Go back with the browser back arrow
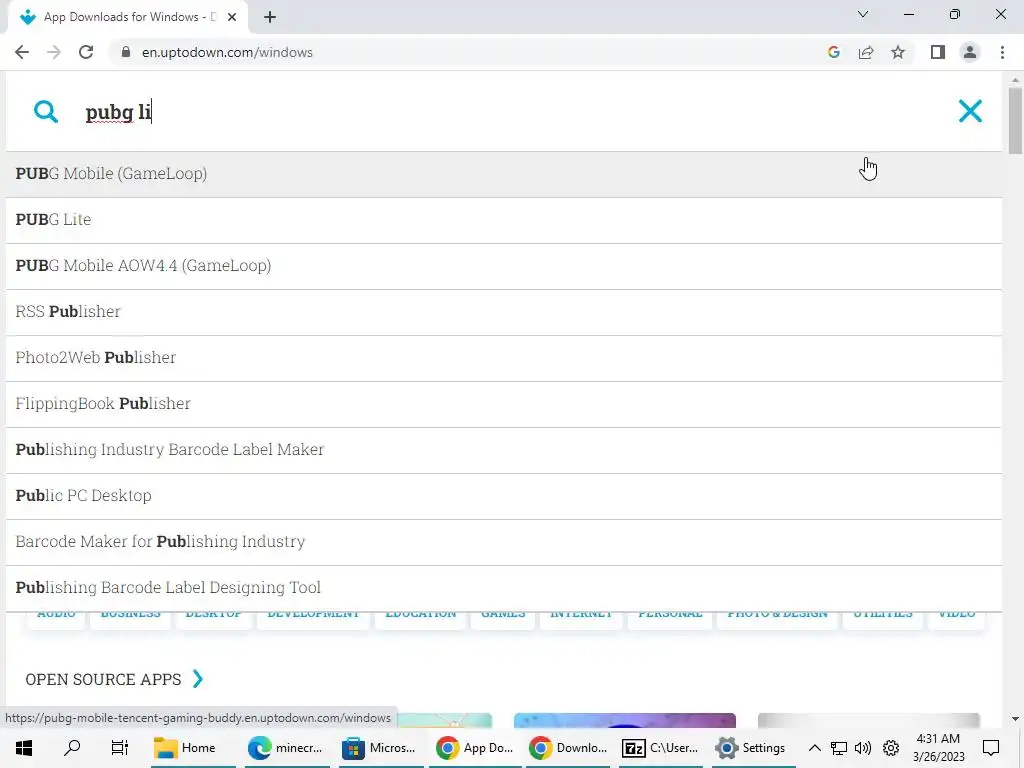Screen dimensions: 1024x768 tap(22, 52)
